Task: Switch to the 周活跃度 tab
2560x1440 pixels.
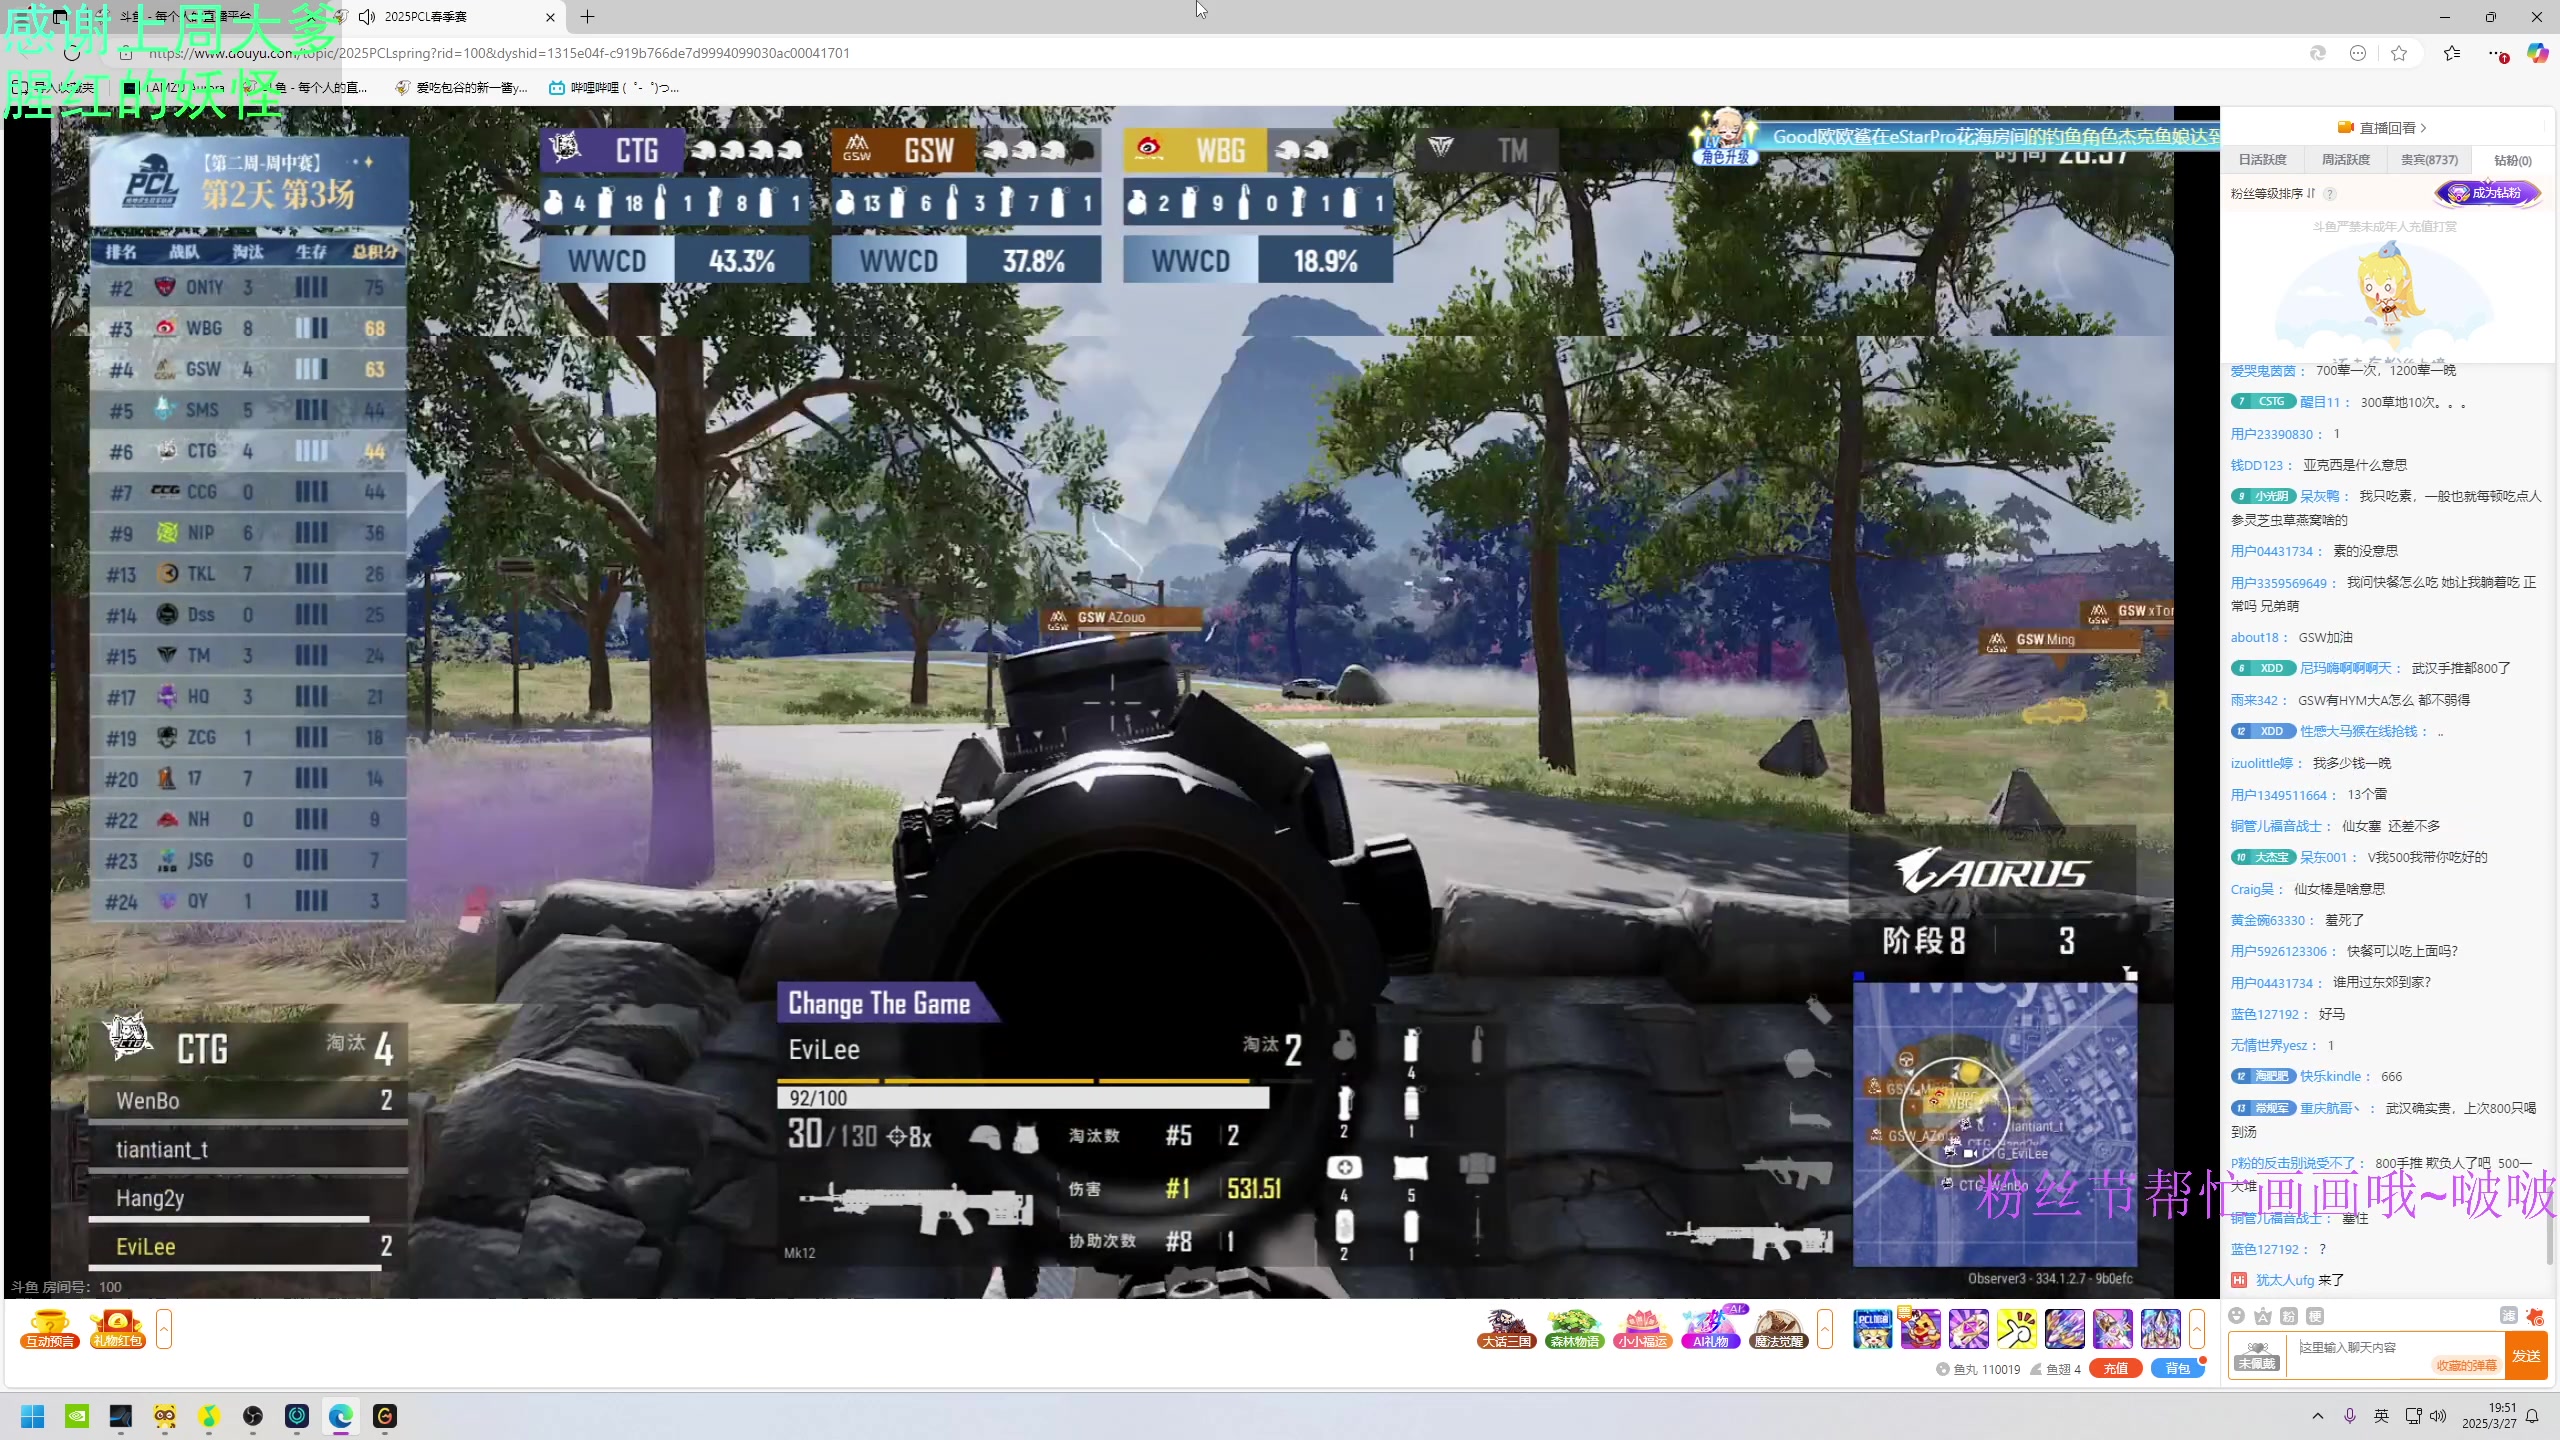Action: [x=2345, y=160]
